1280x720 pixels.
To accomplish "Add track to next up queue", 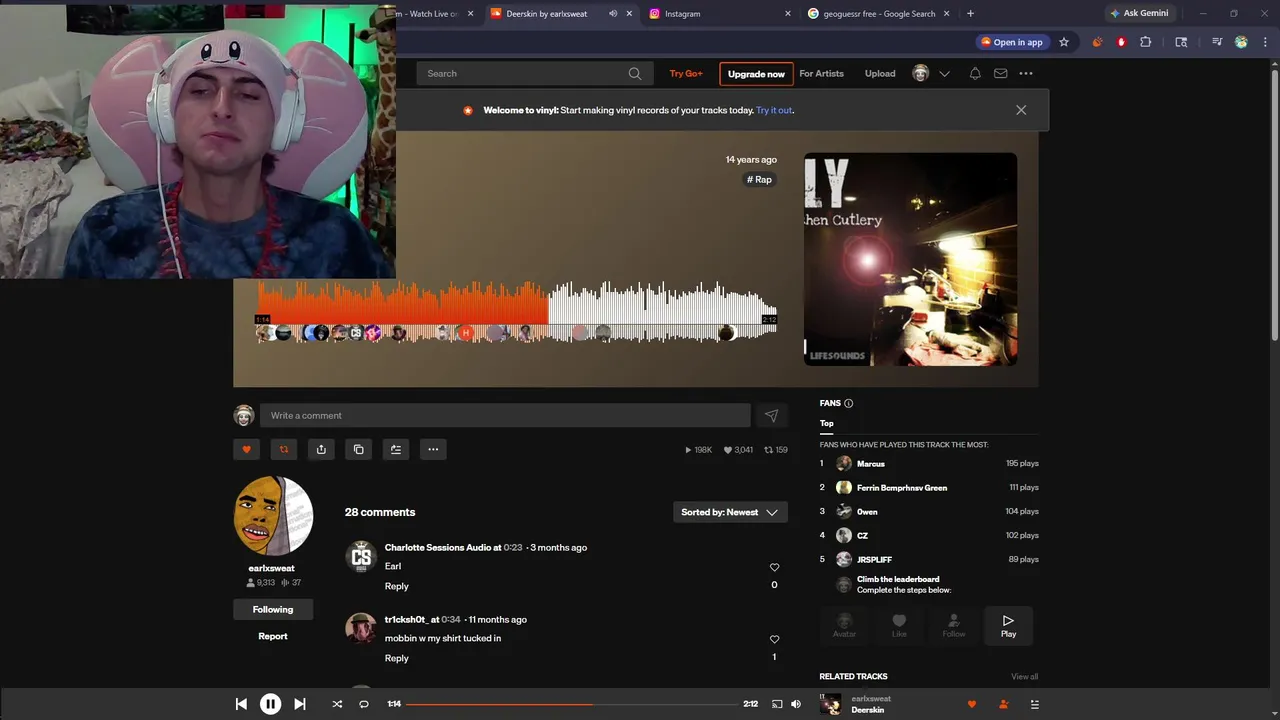I will coord(396,449).
